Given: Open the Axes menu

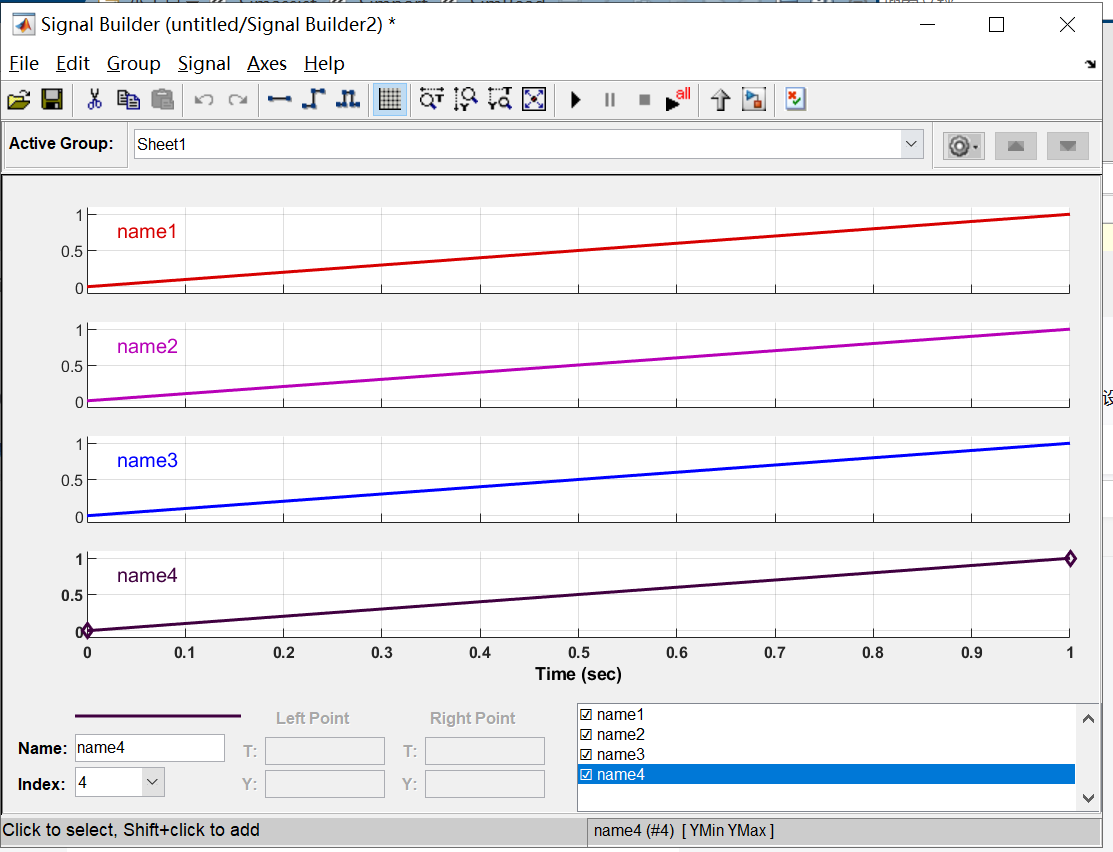Looking at the screenshot, I should point(267,64).
